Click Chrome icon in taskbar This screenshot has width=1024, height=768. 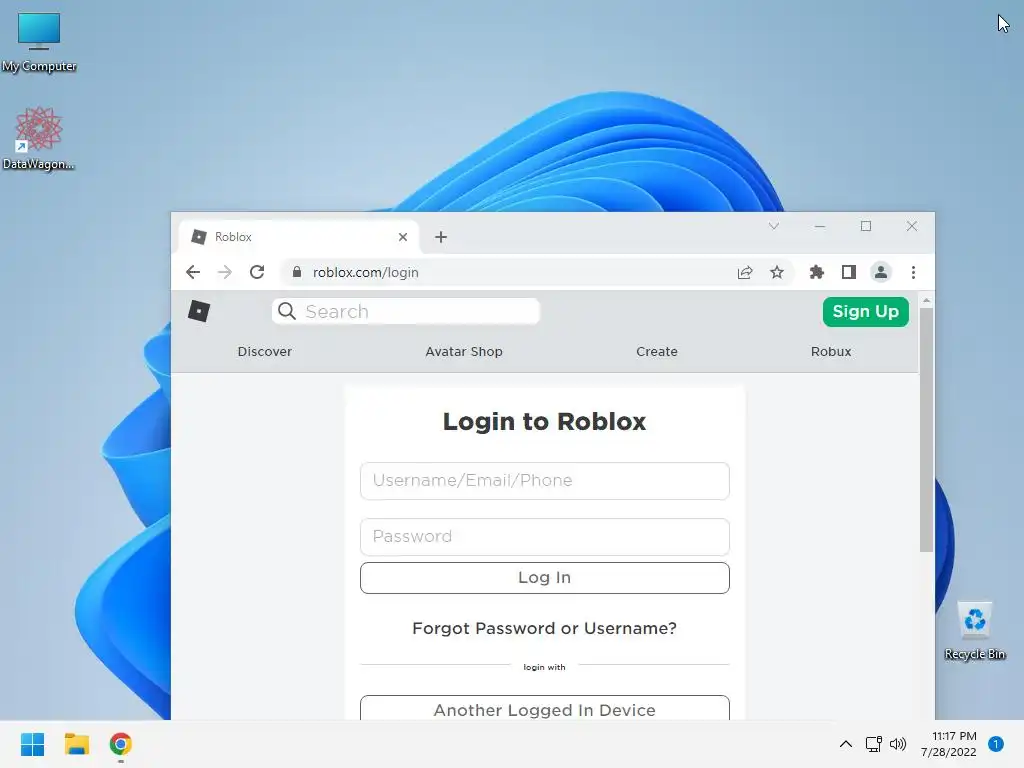[x=121, y=744]
